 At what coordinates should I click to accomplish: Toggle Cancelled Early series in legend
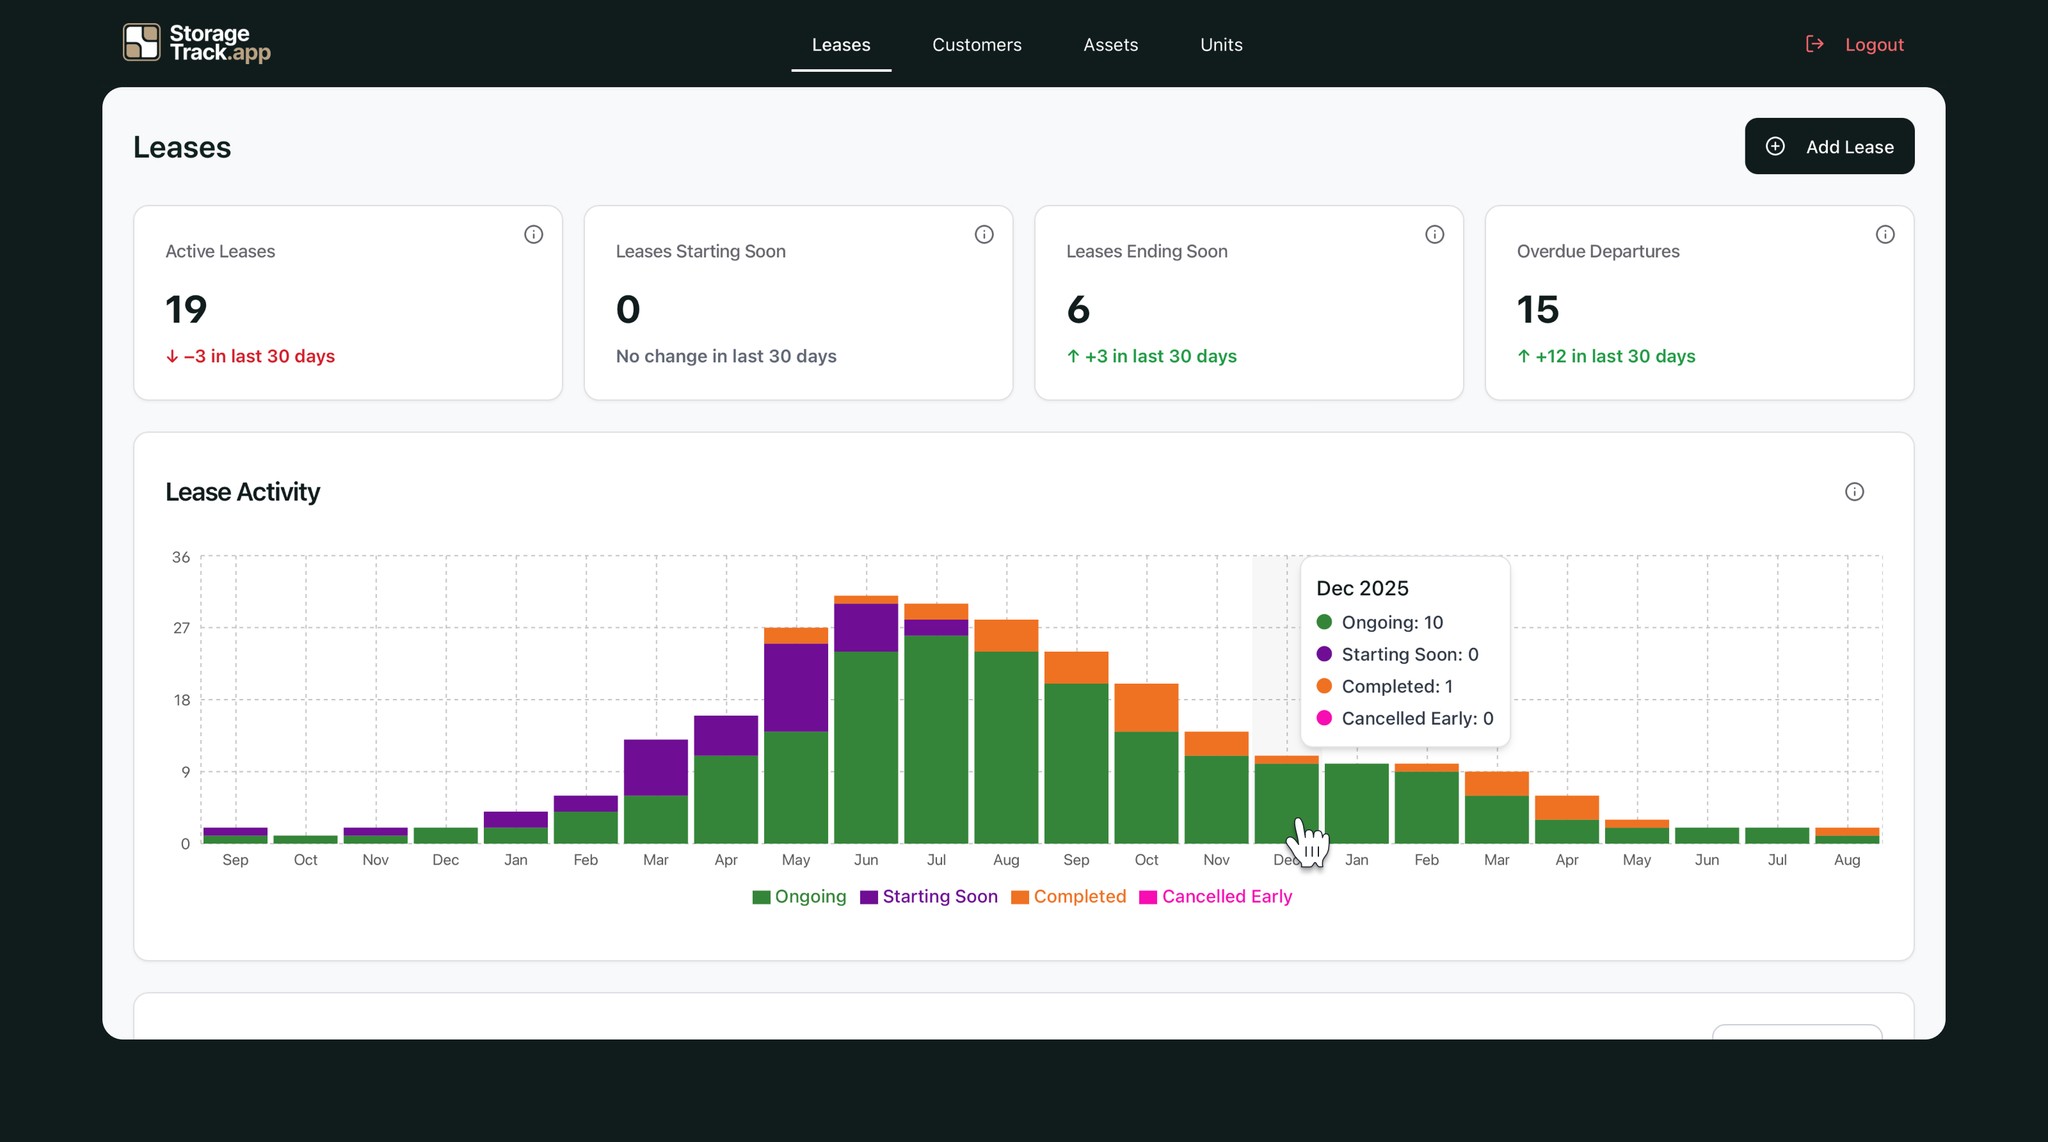click(1216, 896)
